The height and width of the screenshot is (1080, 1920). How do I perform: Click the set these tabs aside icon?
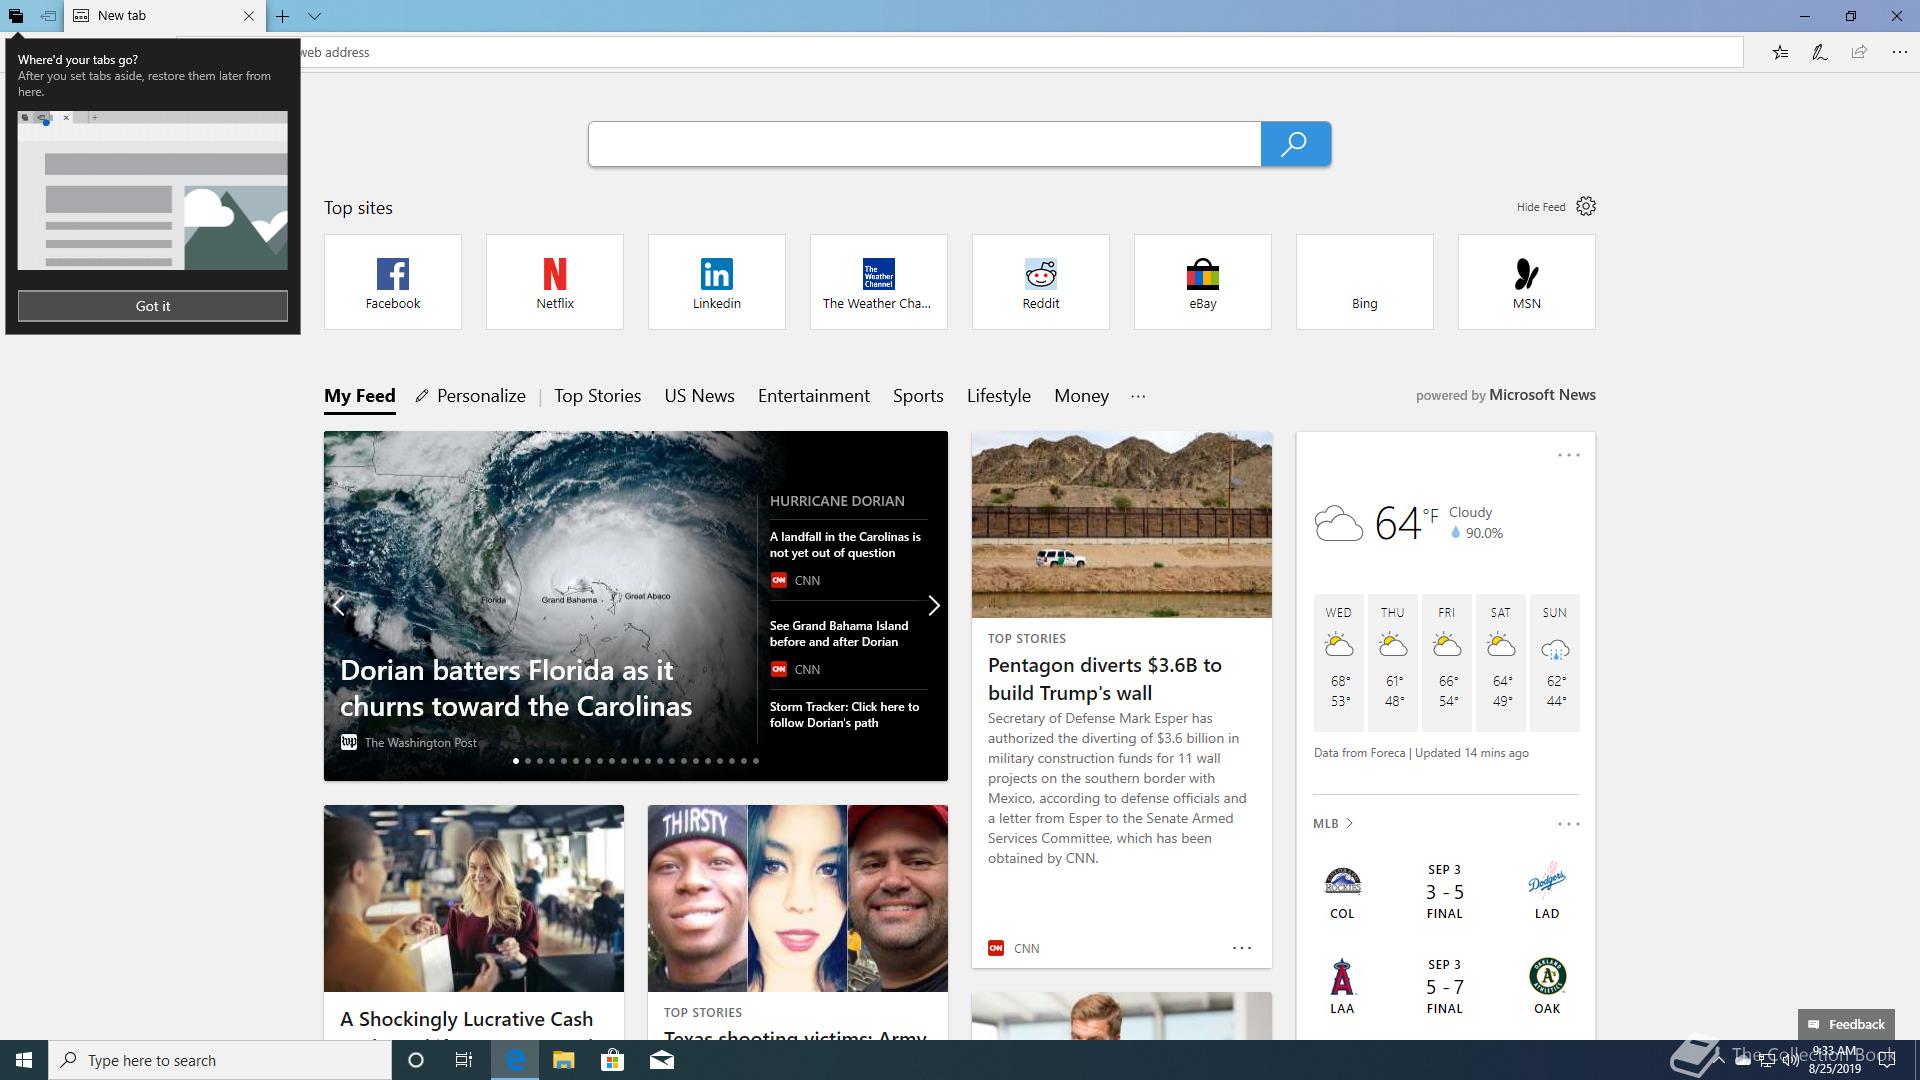click(x=47, y=16)
